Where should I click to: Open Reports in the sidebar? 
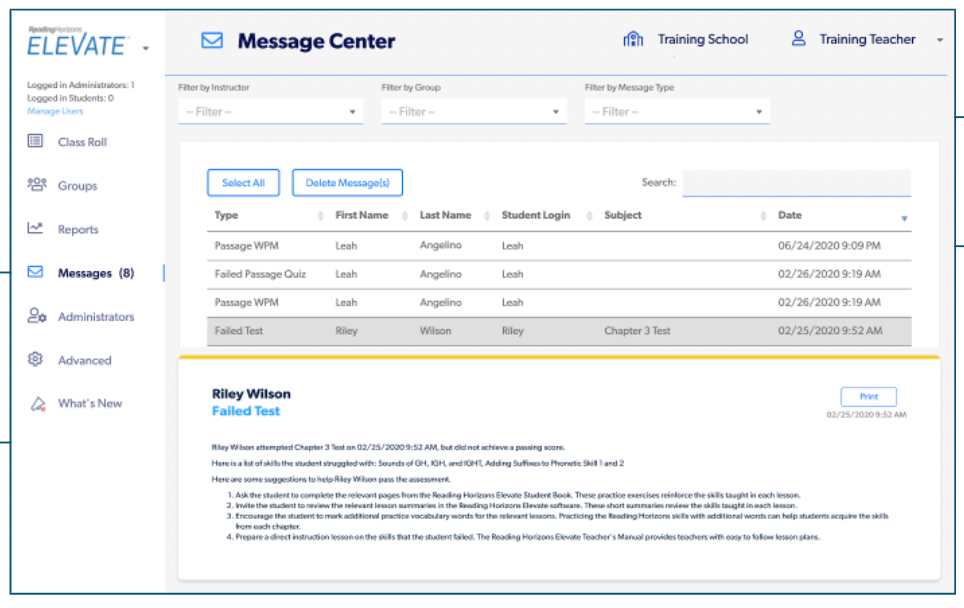coord(78,229)
